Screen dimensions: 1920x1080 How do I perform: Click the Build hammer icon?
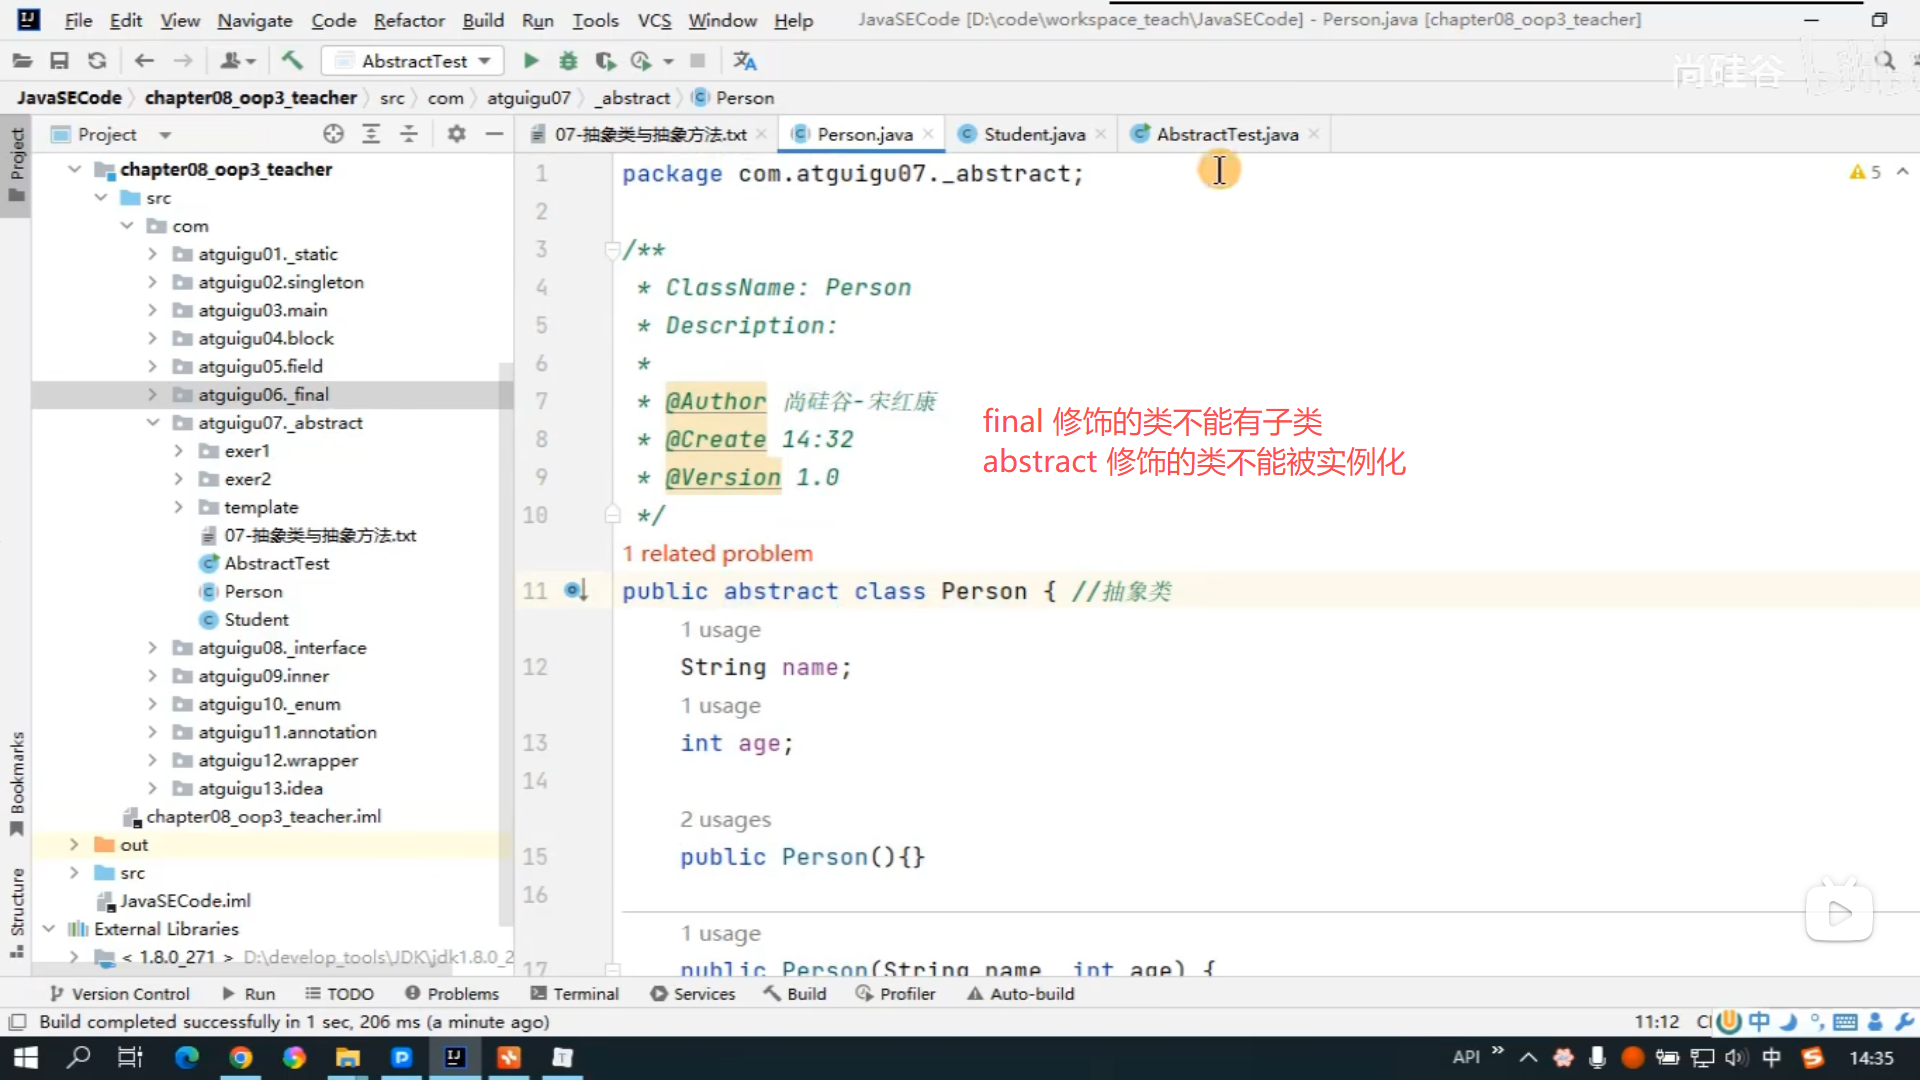coord(292,61)
